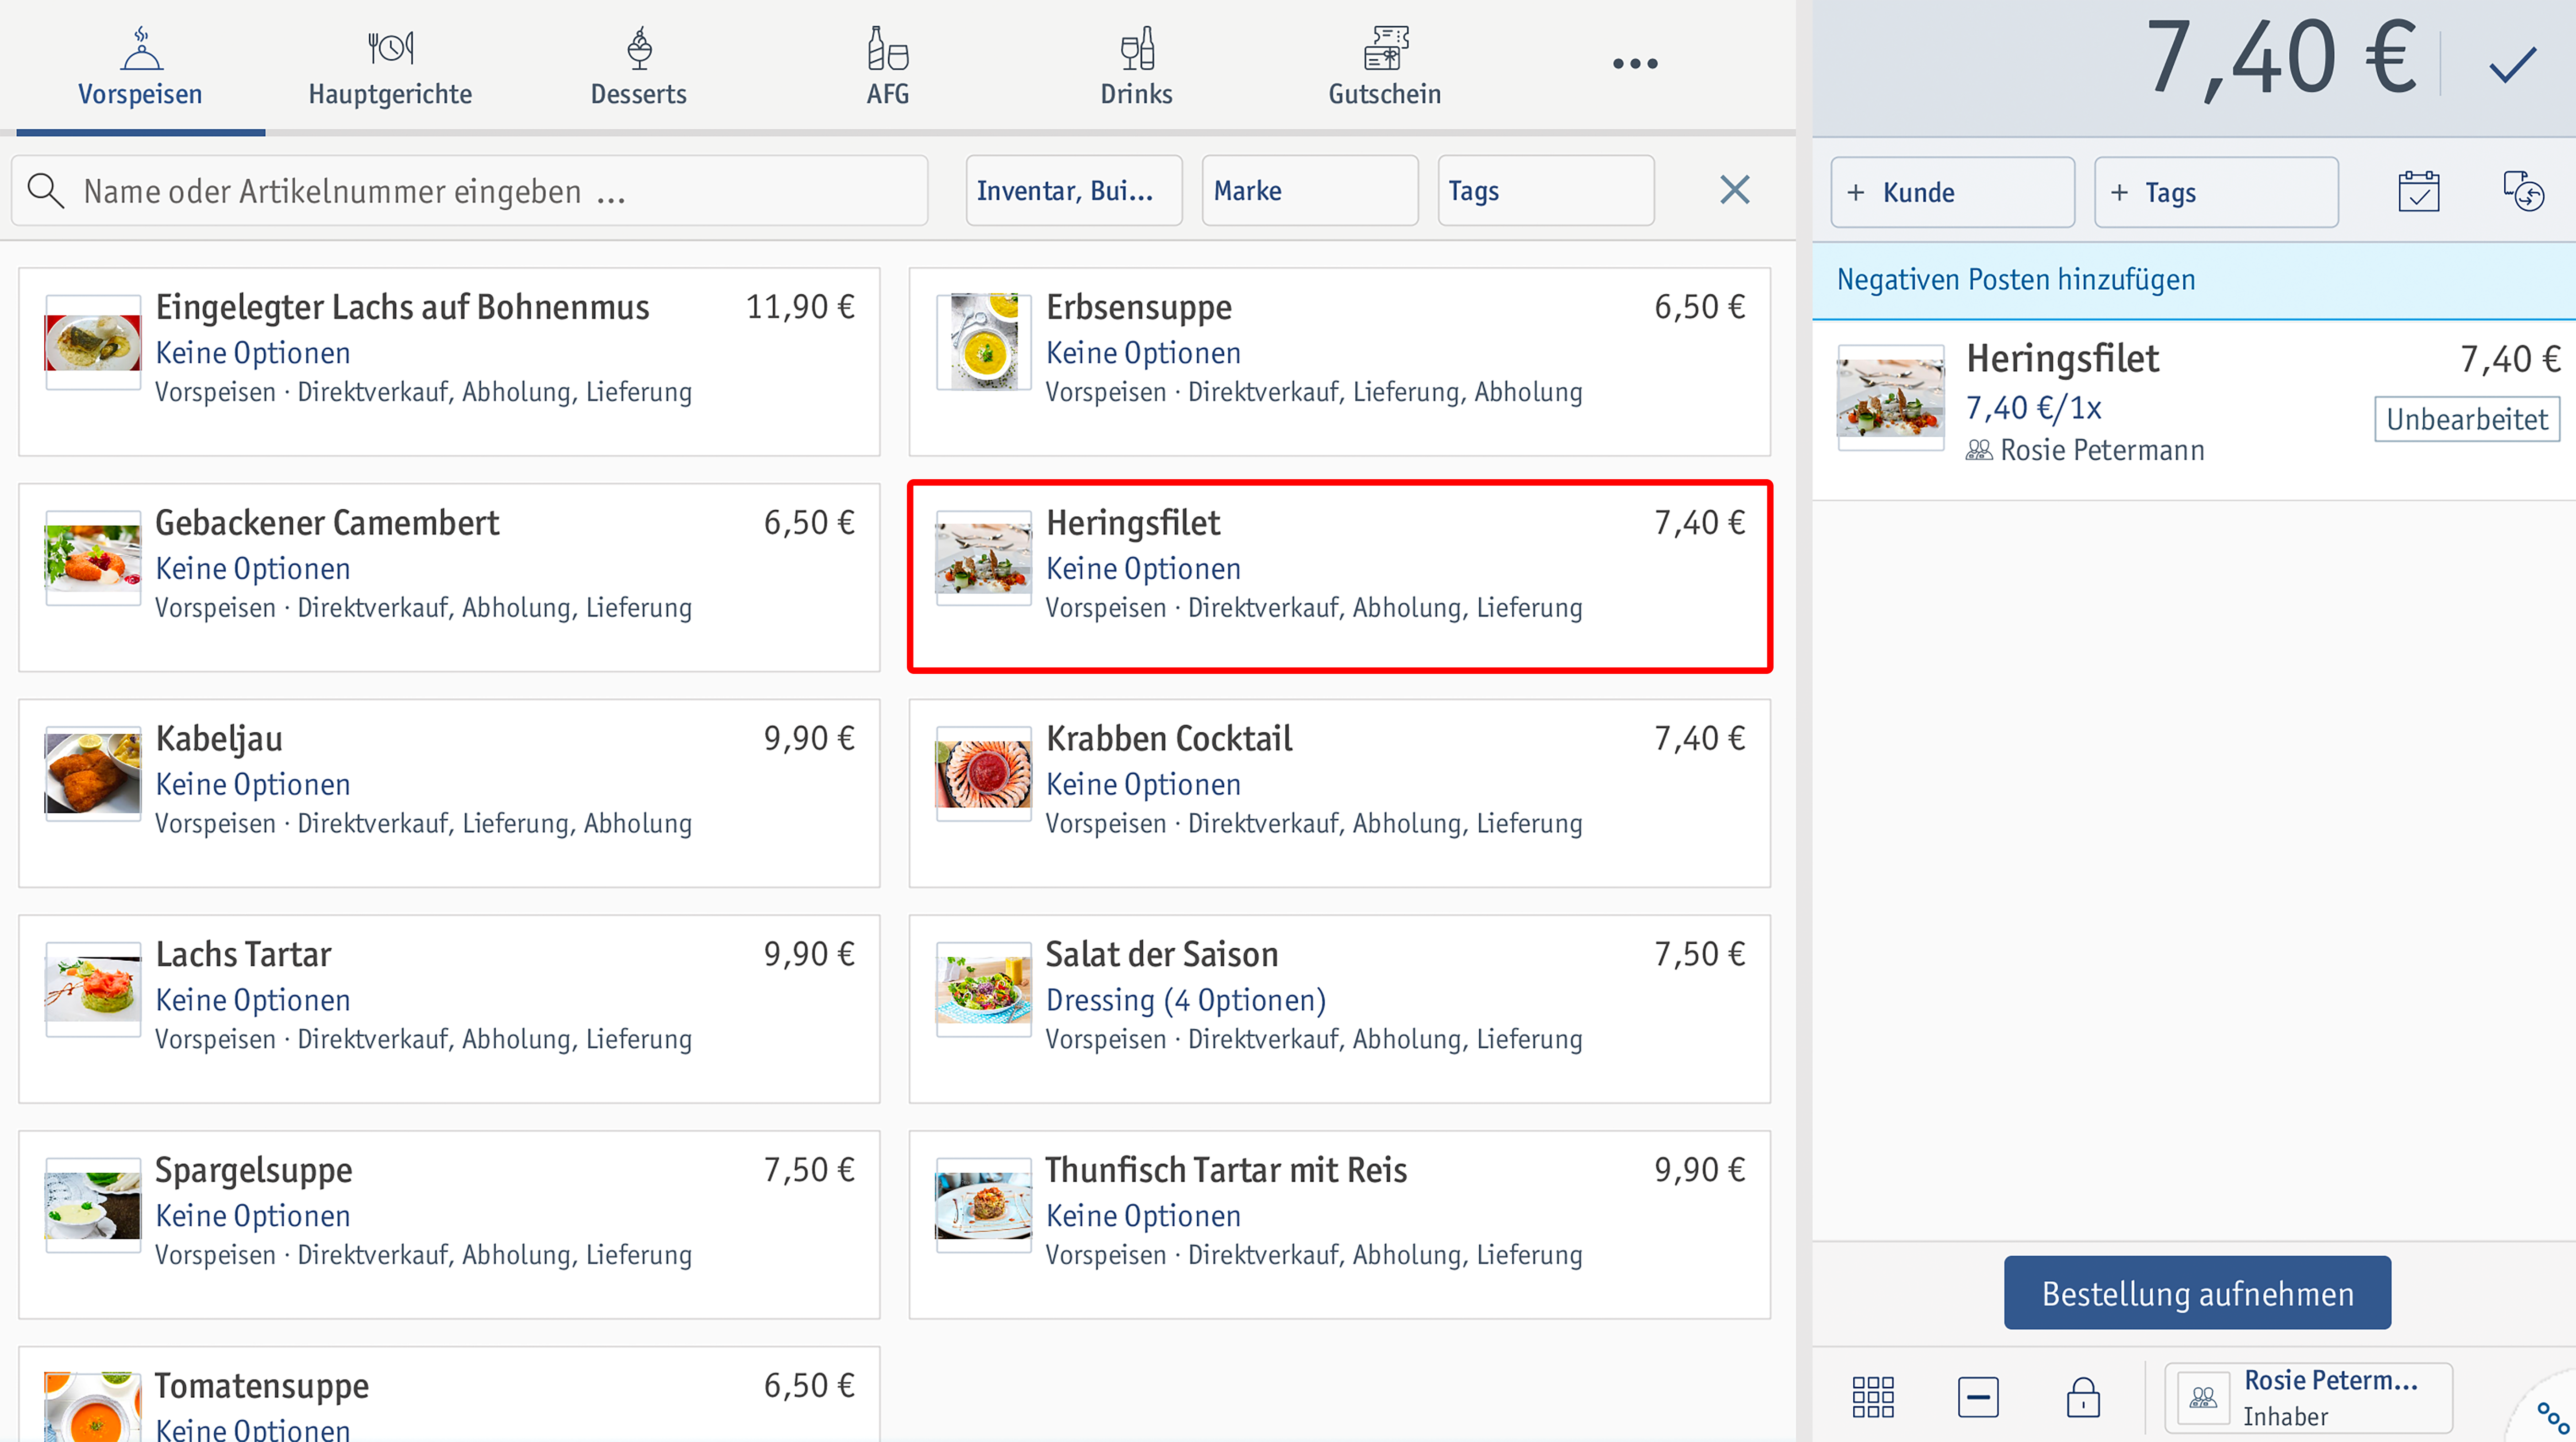Click the 11,90 € price of Eingelegter Lachs
2576x1442 pixels.
[800, 307]
